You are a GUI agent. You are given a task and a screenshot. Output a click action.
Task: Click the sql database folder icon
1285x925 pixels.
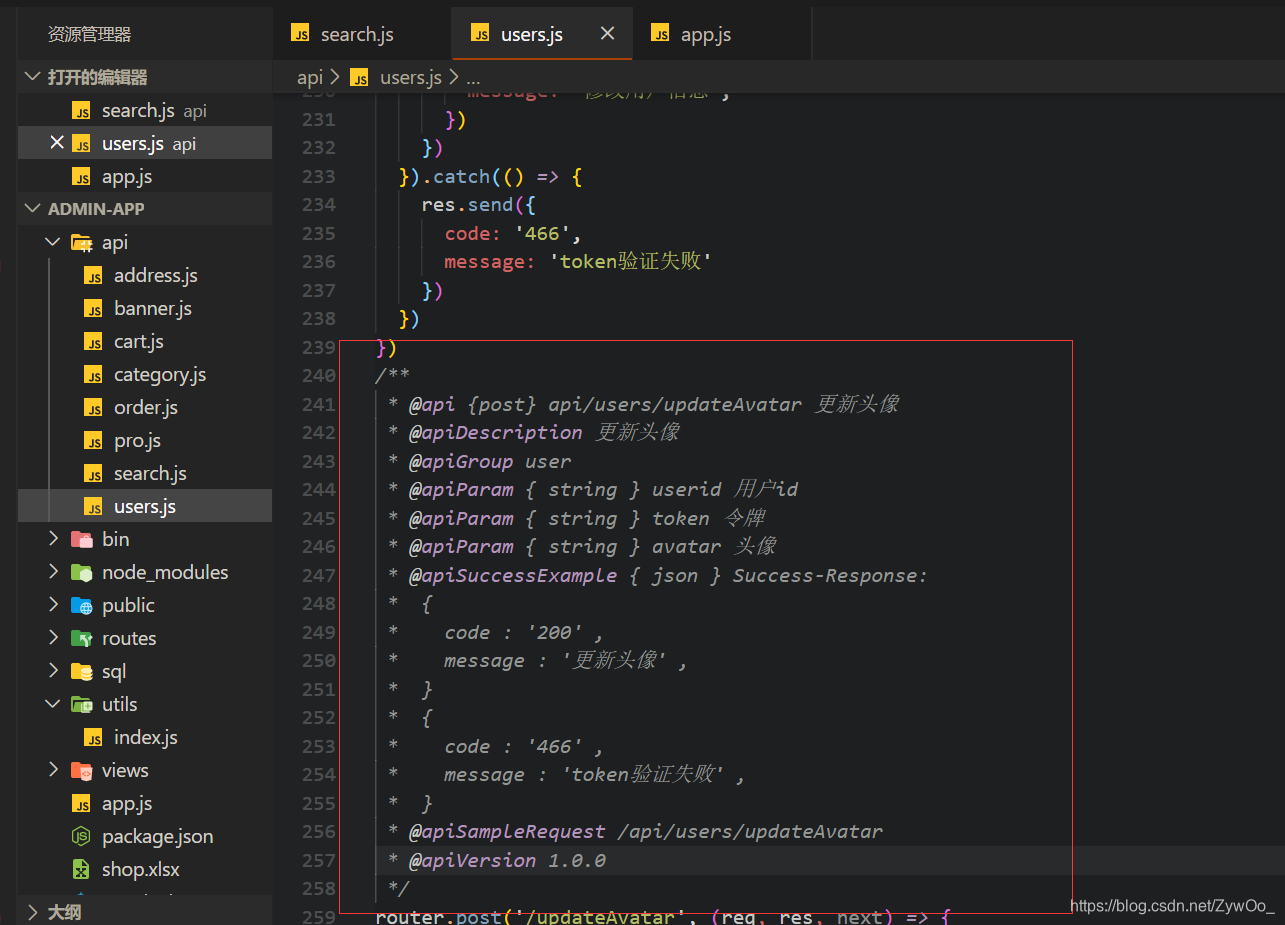tap(82, 671)
